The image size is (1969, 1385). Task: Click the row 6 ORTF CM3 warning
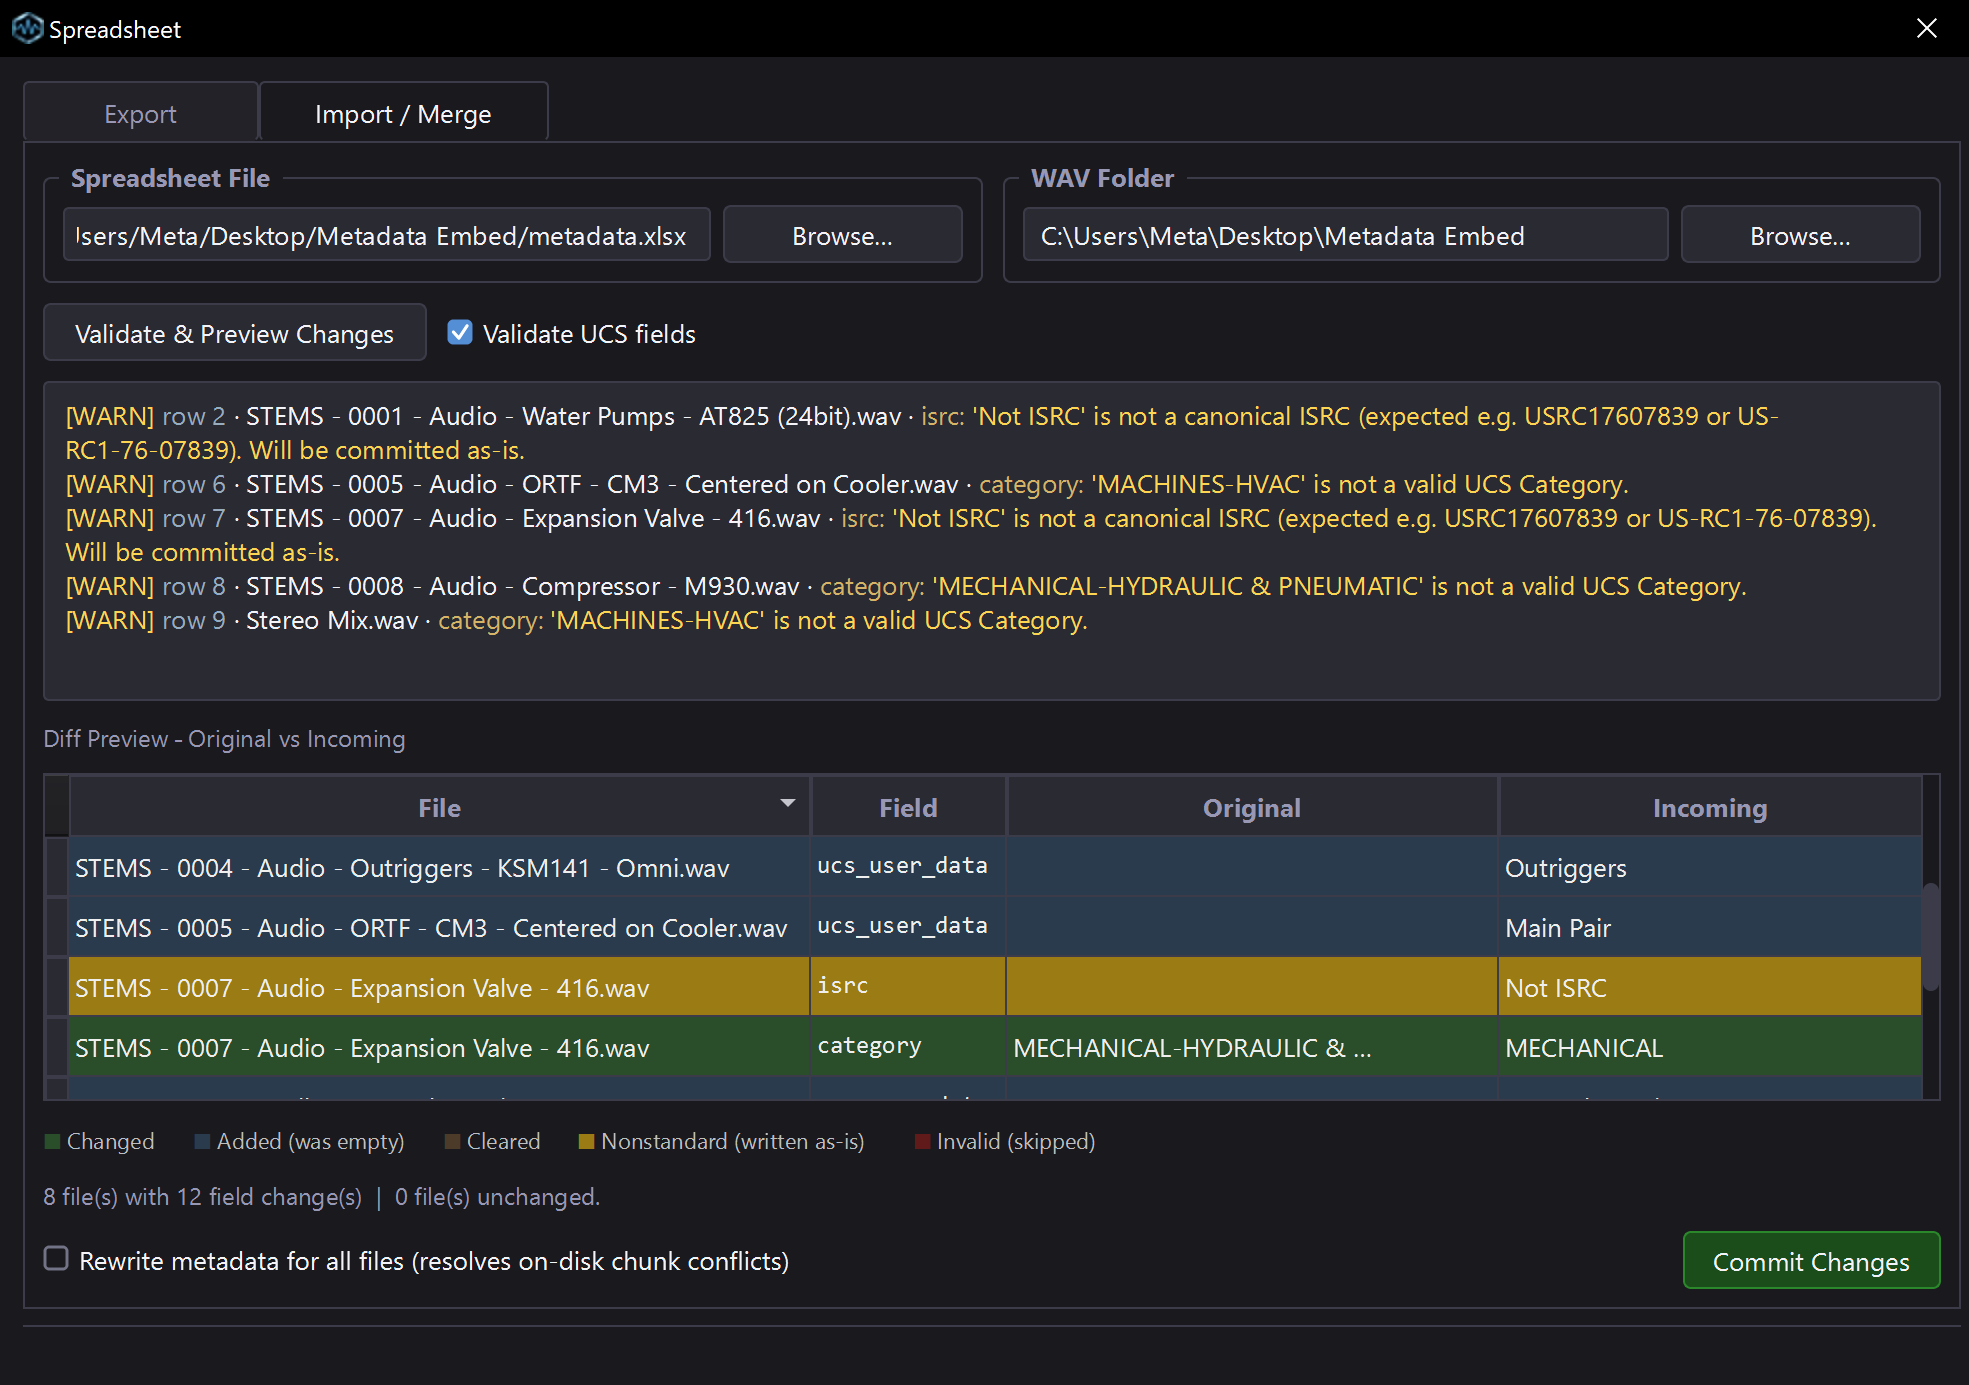coord(847,484)
